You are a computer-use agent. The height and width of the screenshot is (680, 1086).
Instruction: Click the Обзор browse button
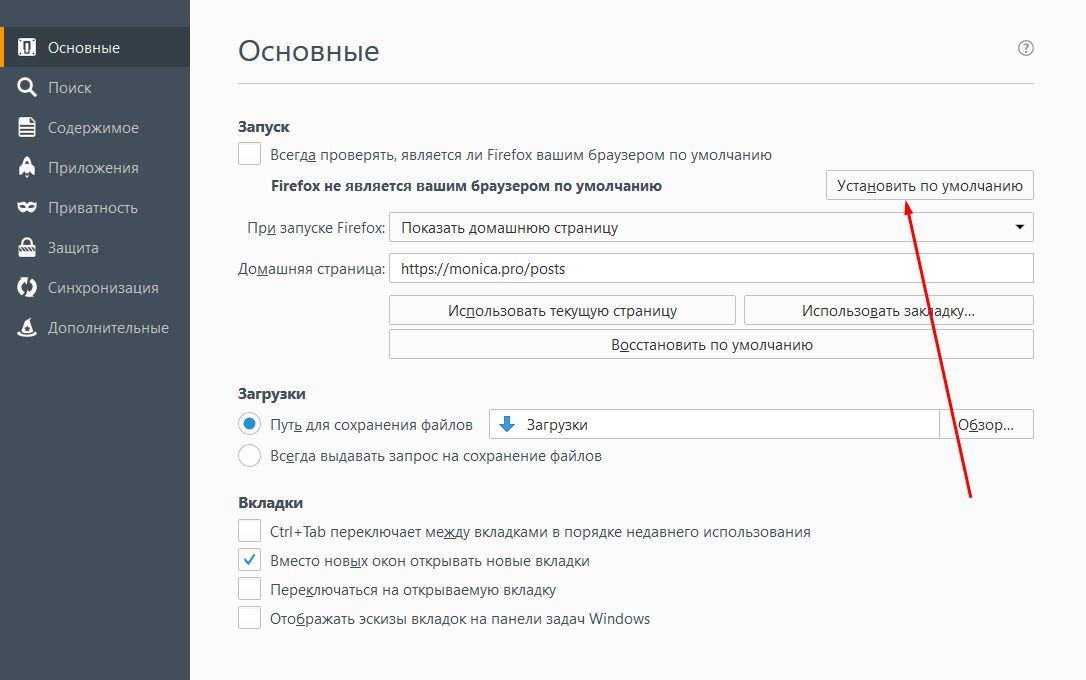(986, 424)
